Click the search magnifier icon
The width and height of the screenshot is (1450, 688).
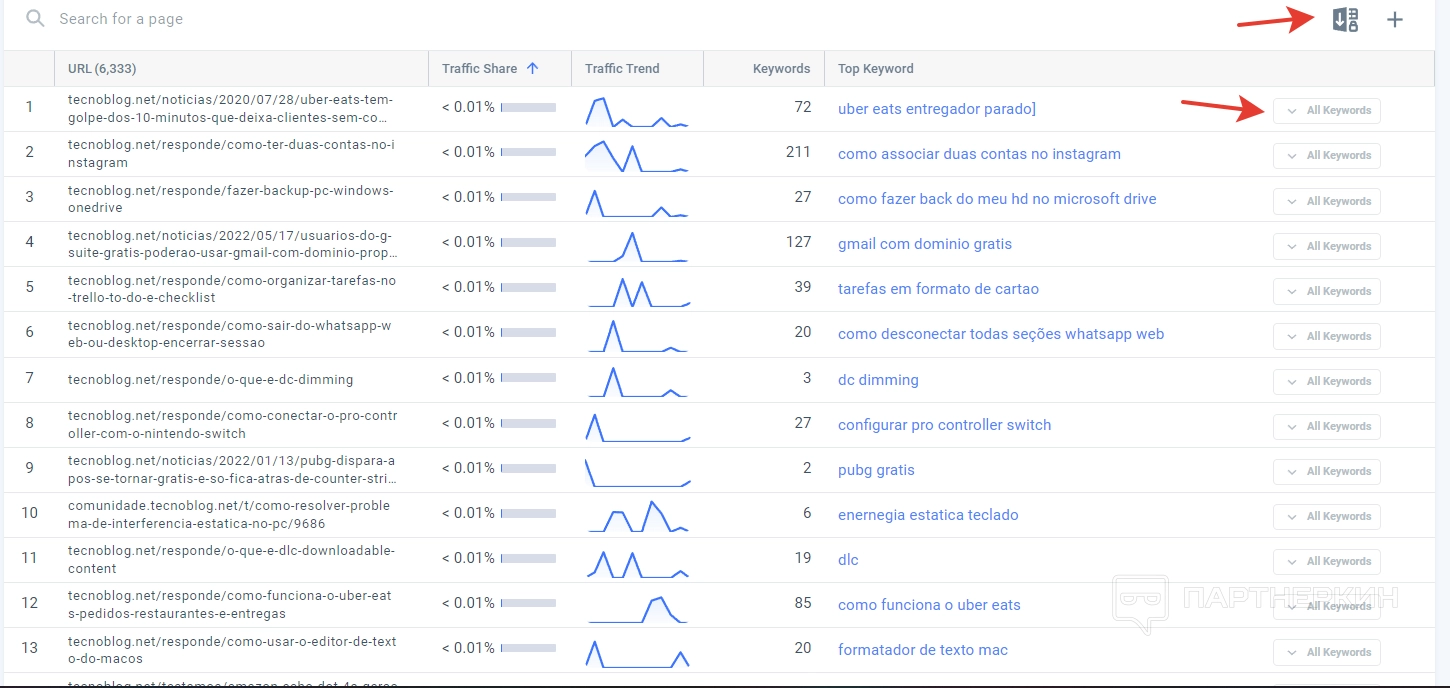36,19
